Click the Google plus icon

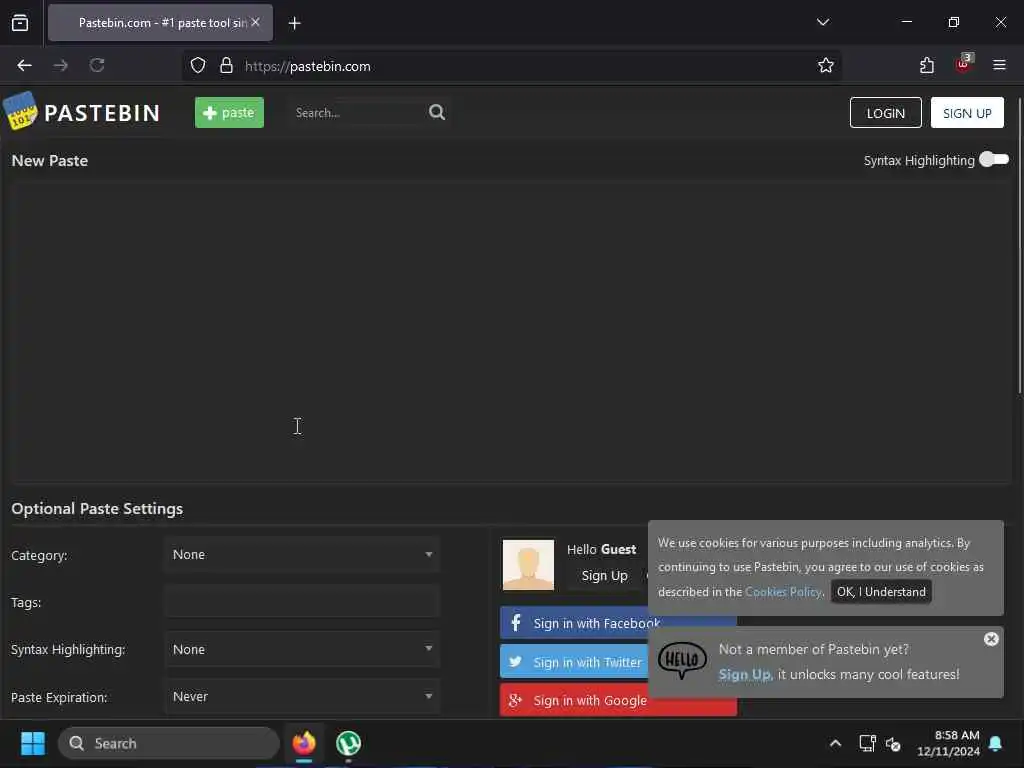point(515,700)
